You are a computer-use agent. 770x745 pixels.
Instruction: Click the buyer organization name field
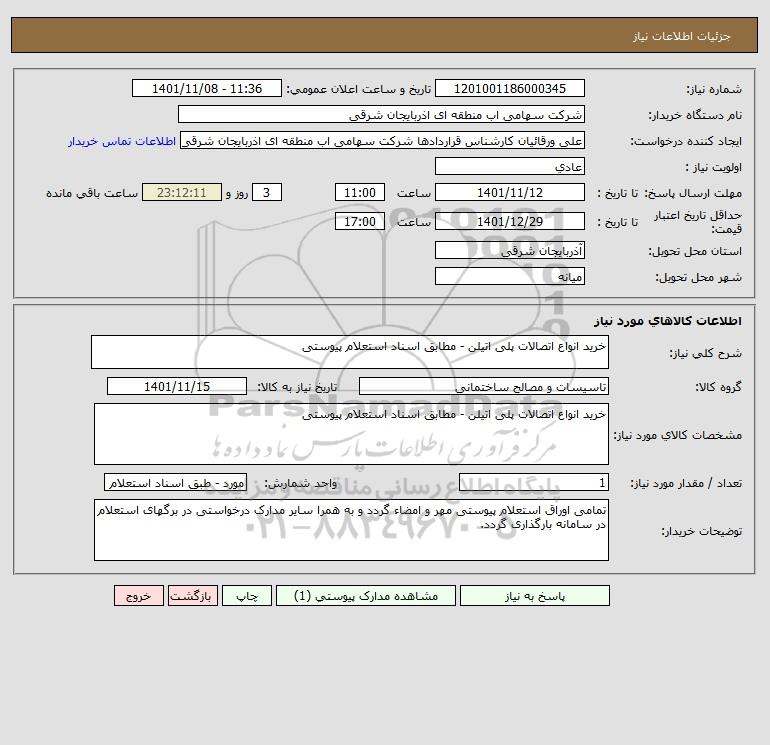click(x=381, y=114)
